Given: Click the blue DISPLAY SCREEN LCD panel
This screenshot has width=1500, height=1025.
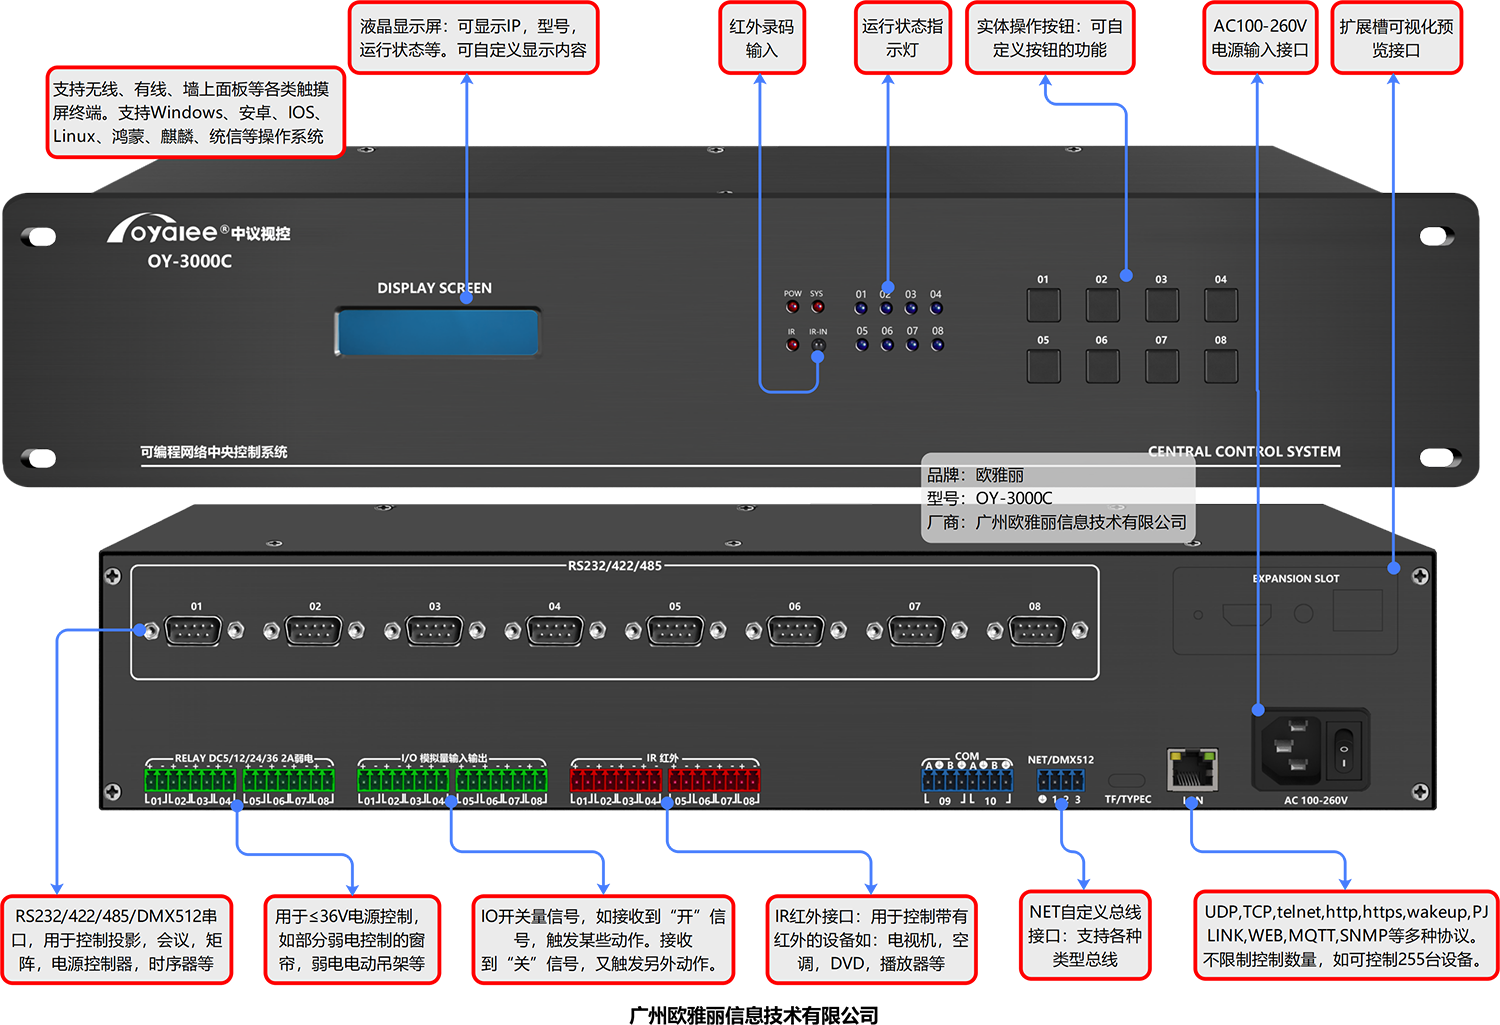Looking at the screenshot, I should 437,332.
